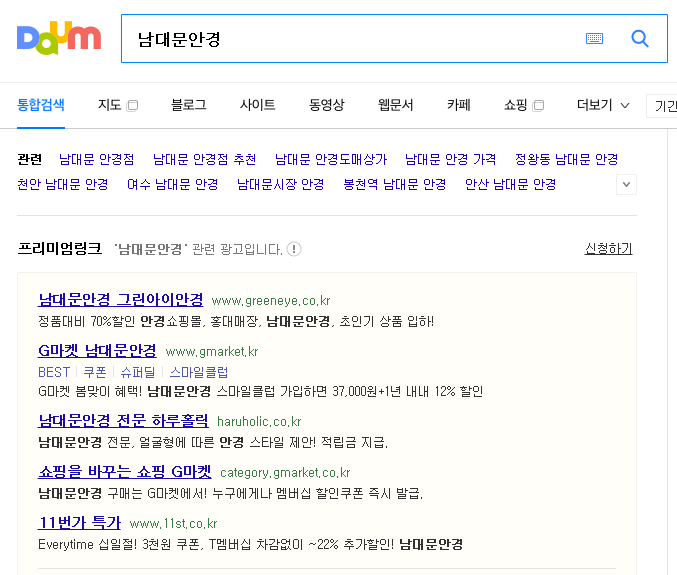The width and height of the screenshot is (677, 575).
Task: Open the 쇼핑을 바꾸는 쇼핑 G마켓 link
Action: (125, 471)
